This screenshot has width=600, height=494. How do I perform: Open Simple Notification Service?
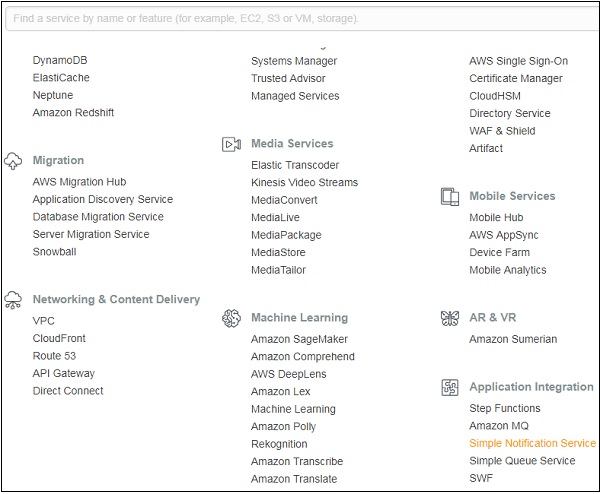click(x=532, y=443)
